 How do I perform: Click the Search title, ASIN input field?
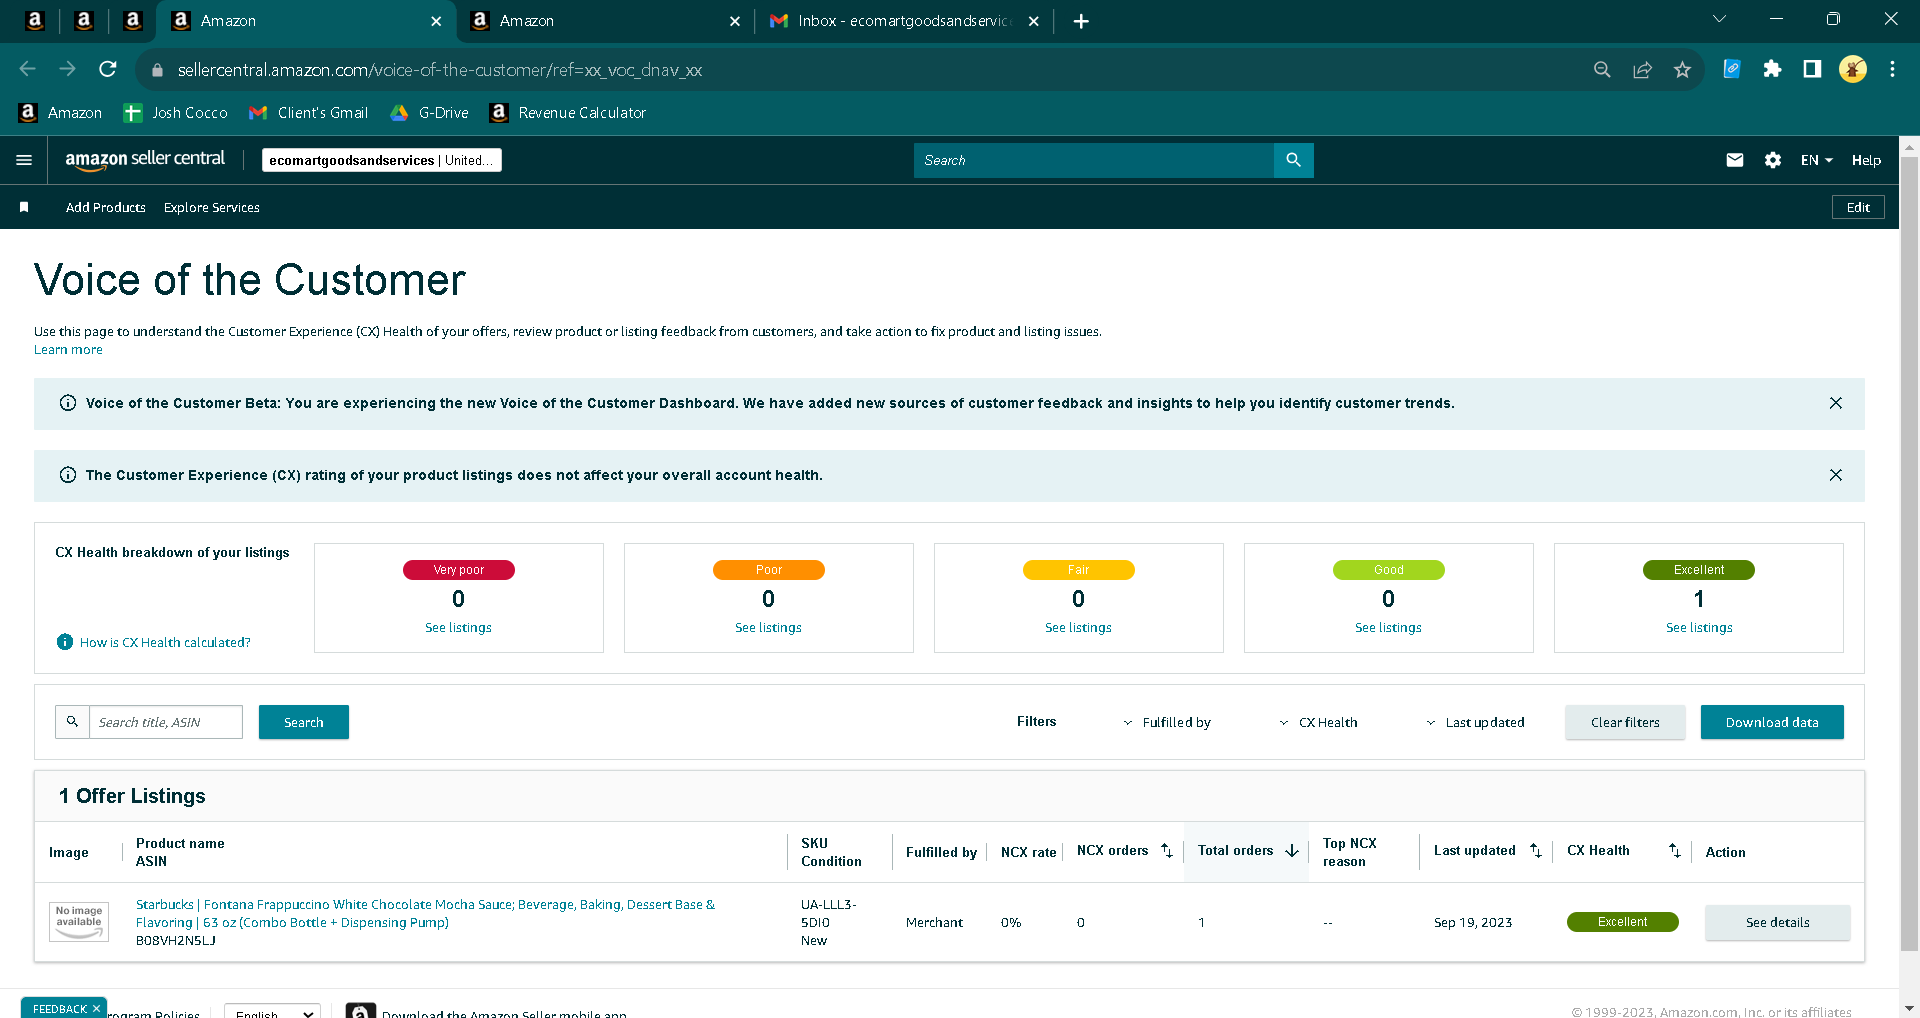[166, 722]
